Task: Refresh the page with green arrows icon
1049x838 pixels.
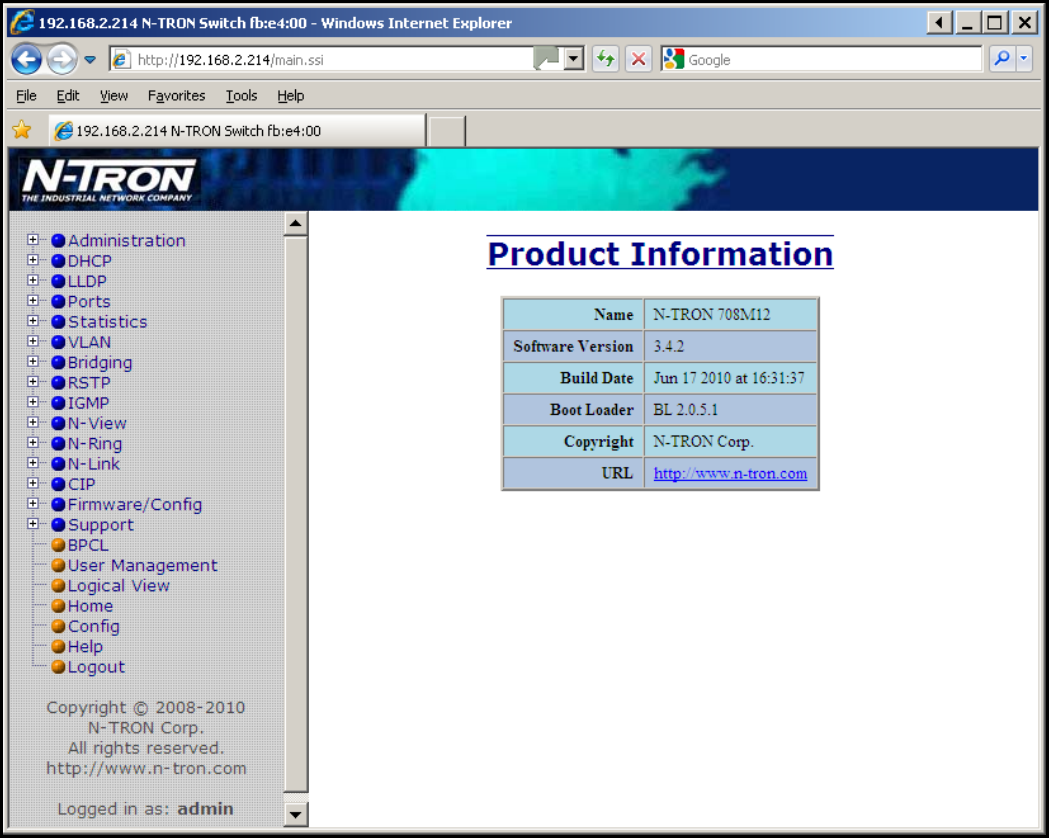Action: (605, 60)
